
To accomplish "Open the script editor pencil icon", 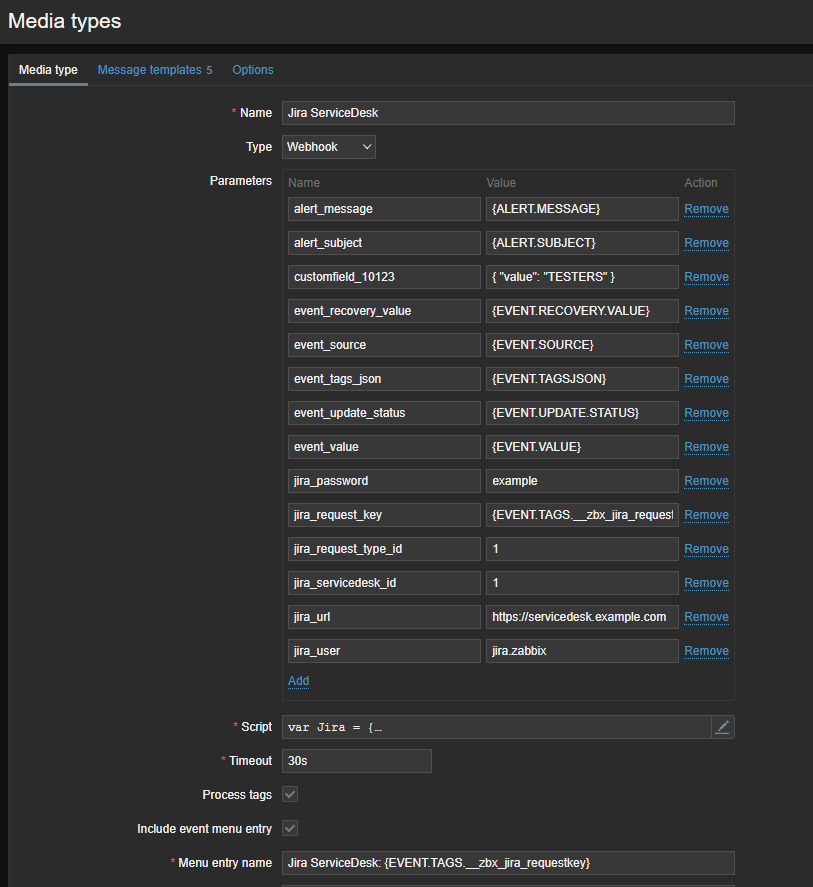I will point(722,727).
